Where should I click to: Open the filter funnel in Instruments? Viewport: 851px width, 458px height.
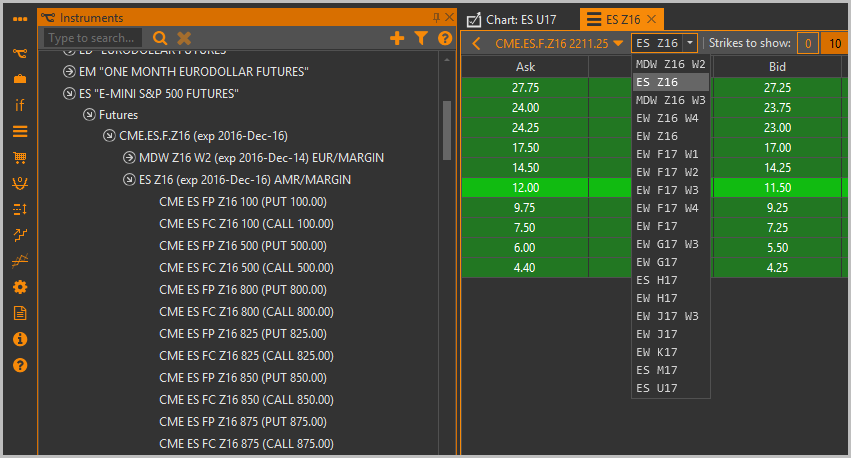(421, 38)
